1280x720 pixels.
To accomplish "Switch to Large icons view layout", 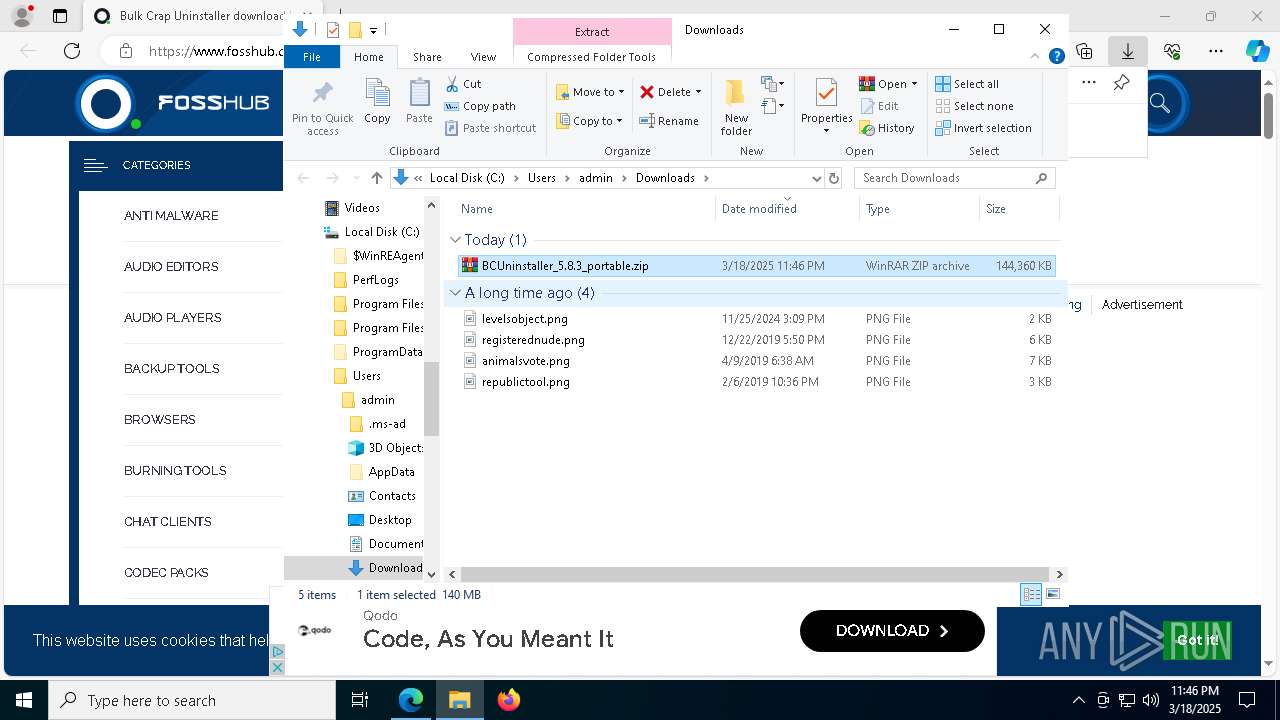I will click(x=1052, y=595).
